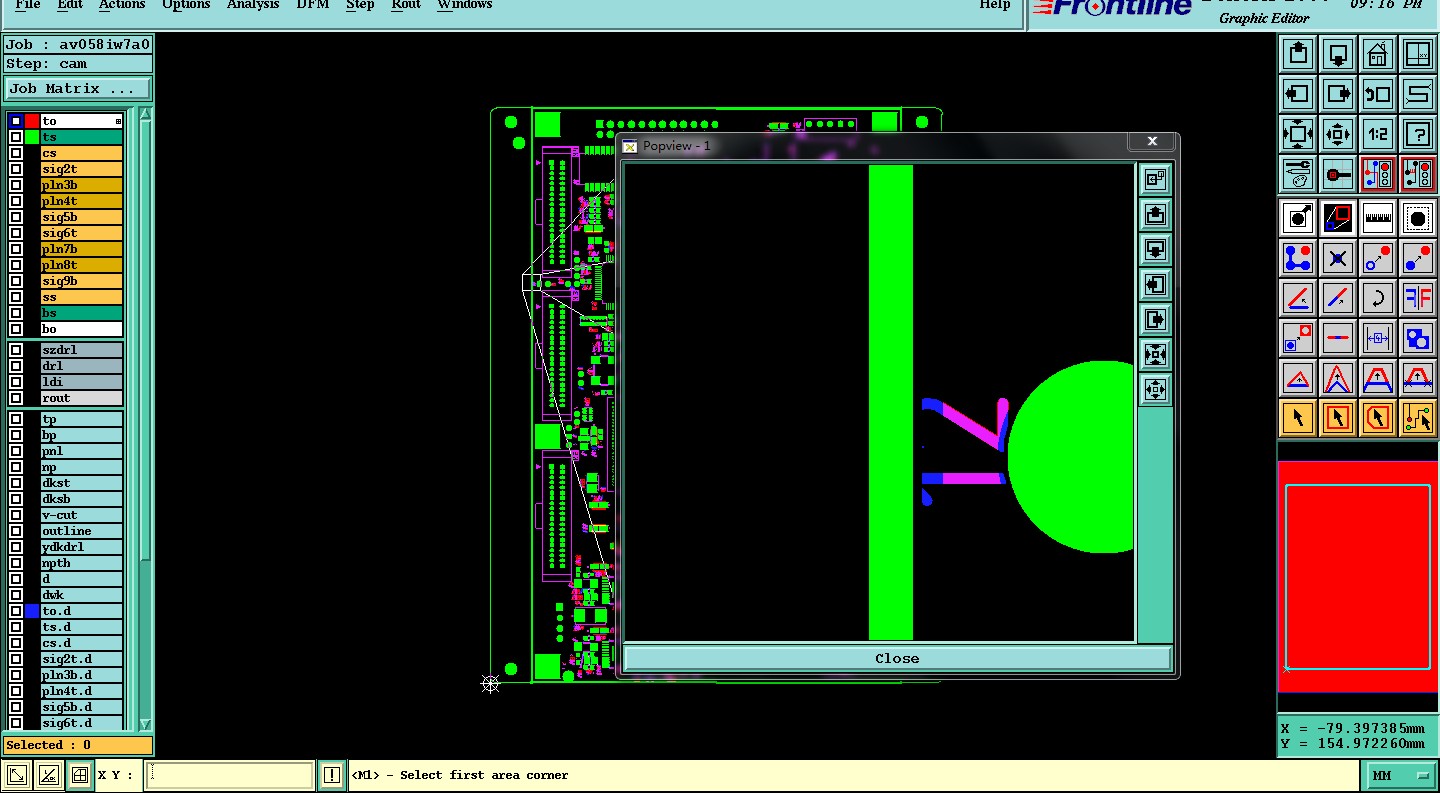1440x793 pixels.
Task: Select layer name szdrl in list
Action: [x=81, y=350]
